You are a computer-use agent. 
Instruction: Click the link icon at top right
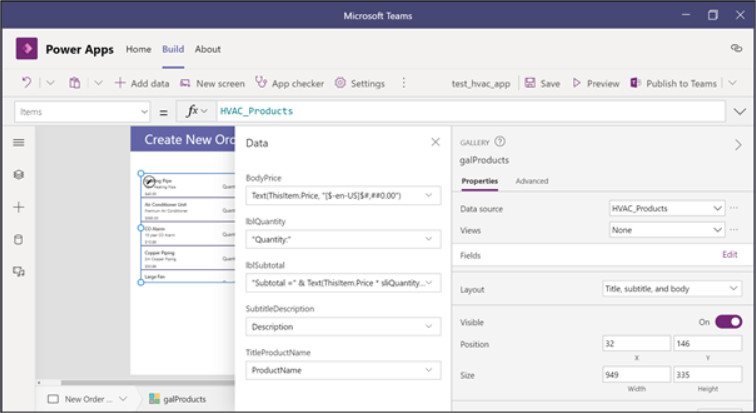[x=736, y=48]
